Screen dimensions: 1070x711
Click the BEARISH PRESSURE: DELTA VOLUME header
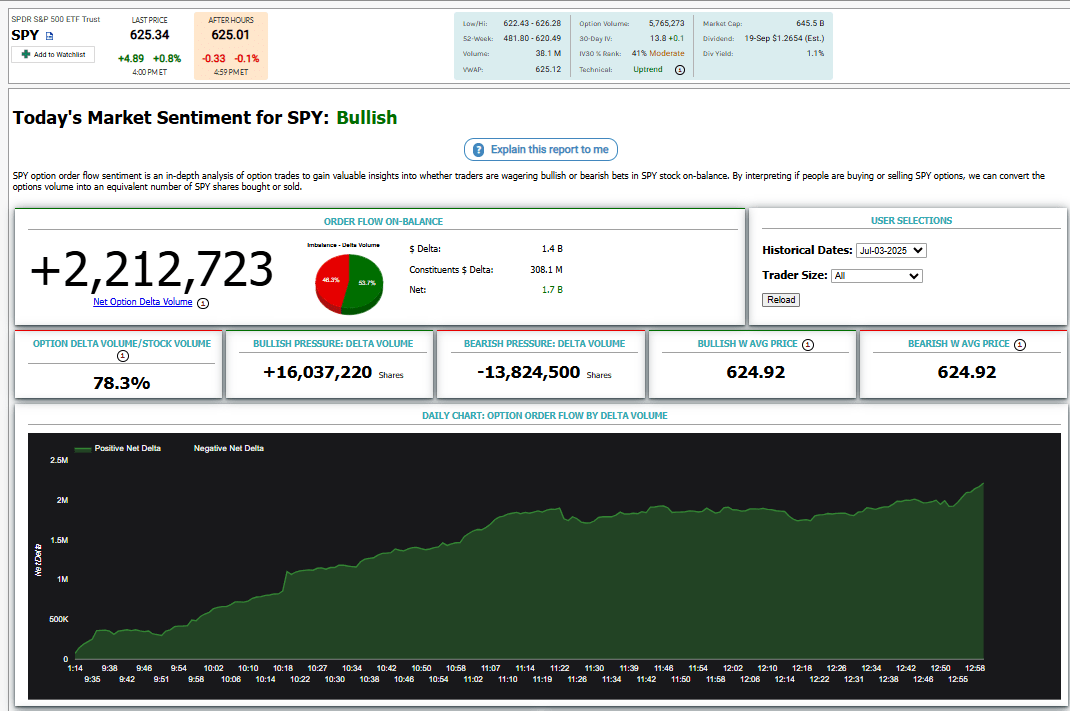545,344
